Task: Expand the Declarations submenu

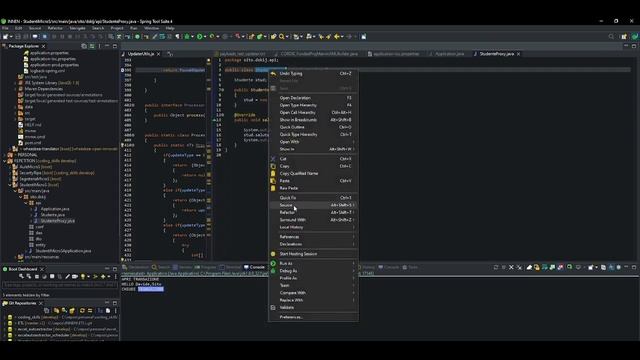Action: (x=313, y=244)
